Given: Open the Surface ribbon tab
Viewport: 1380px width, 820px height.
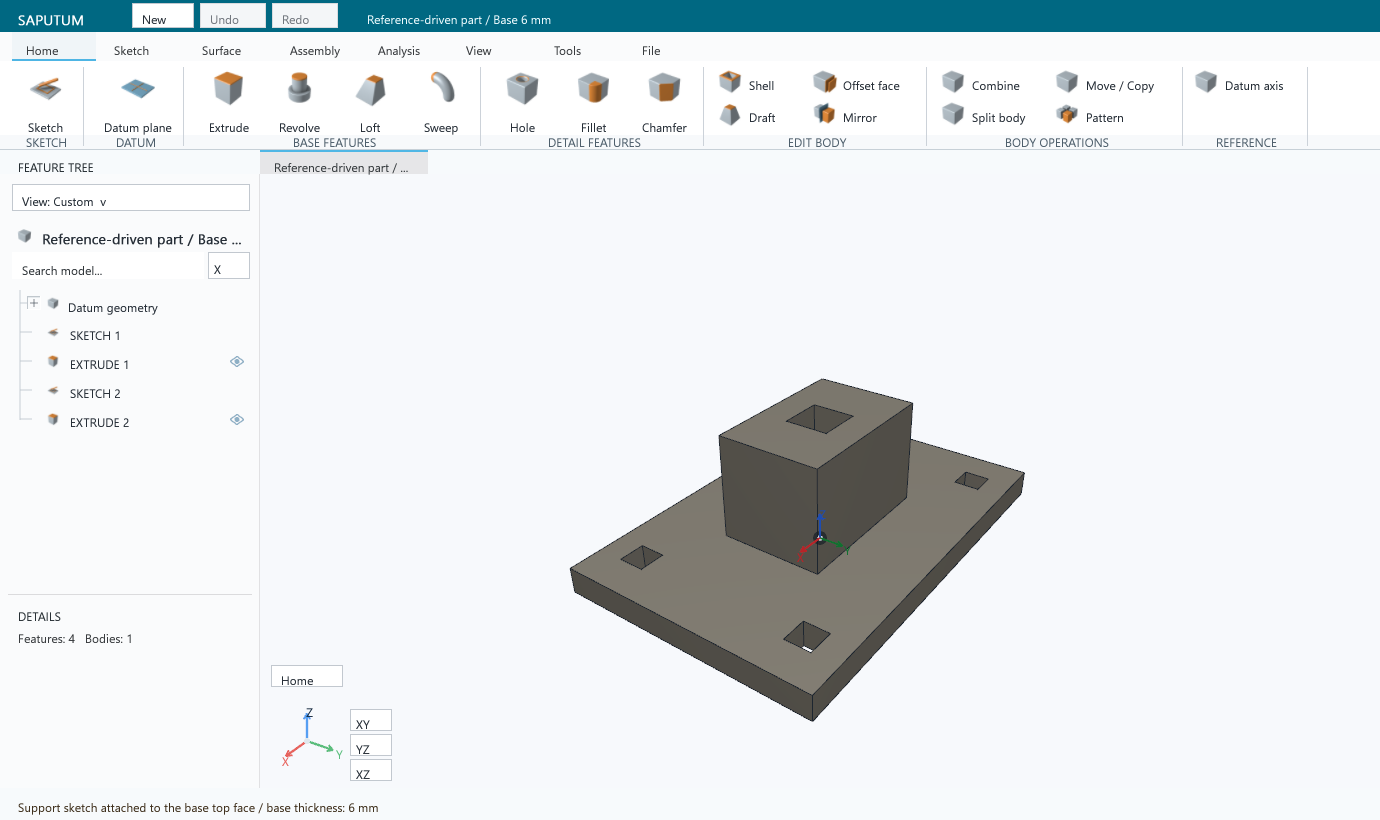Looking at the screenshot, I should pyautogui.click(x=221, y=50).
